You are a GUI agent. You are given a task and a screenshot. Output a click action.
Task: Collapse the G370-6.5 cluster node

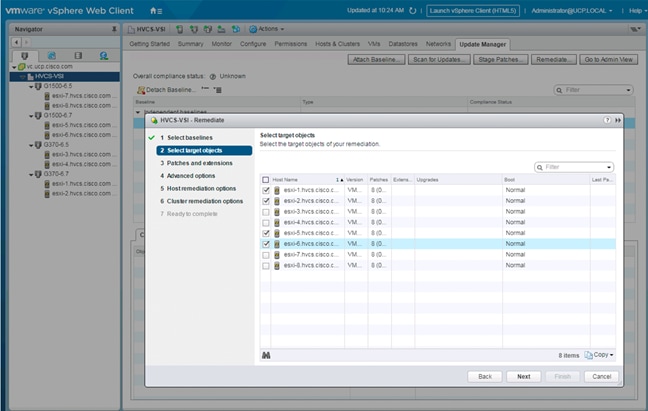coord(31,145)
